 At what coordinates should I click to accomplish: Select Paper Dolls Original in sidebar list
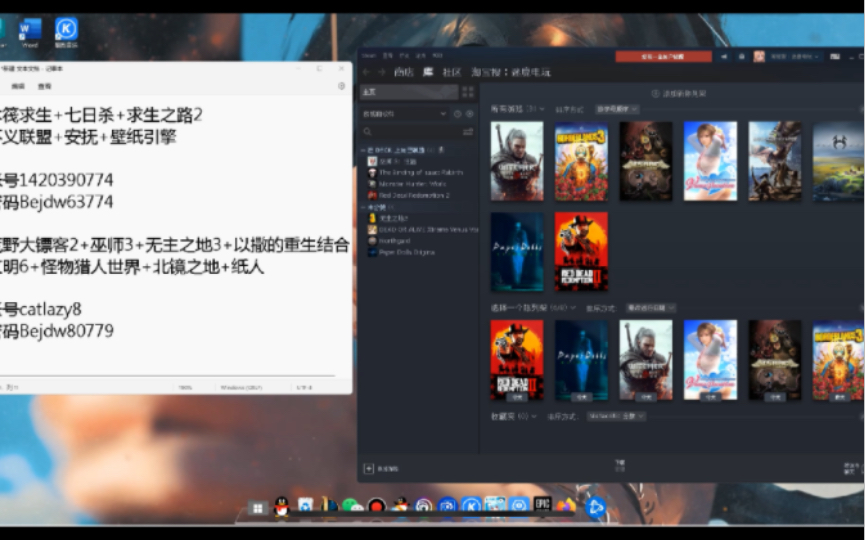(x=402, y=252)
